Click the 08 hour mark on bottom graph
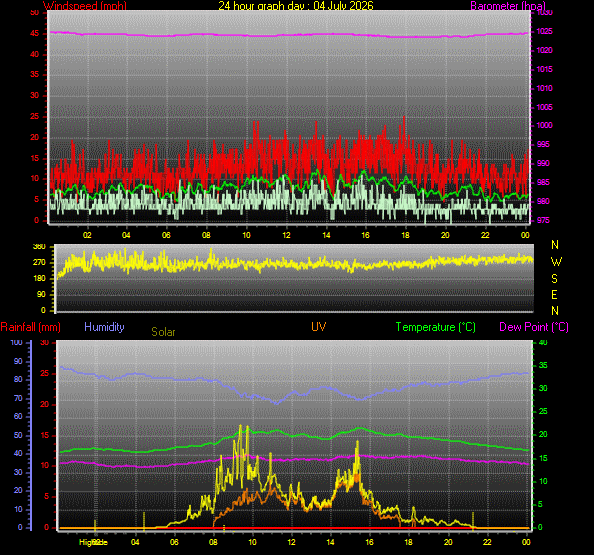This screenshot has width=594, height=555. (213, 542)
